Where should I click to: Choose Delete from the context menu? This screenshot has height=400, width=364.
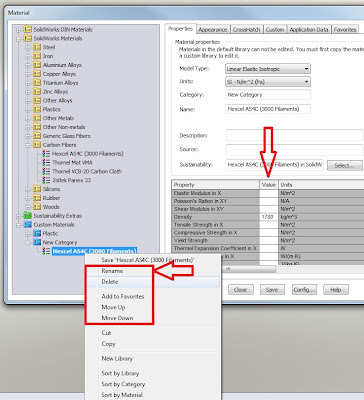coord(152,282)
